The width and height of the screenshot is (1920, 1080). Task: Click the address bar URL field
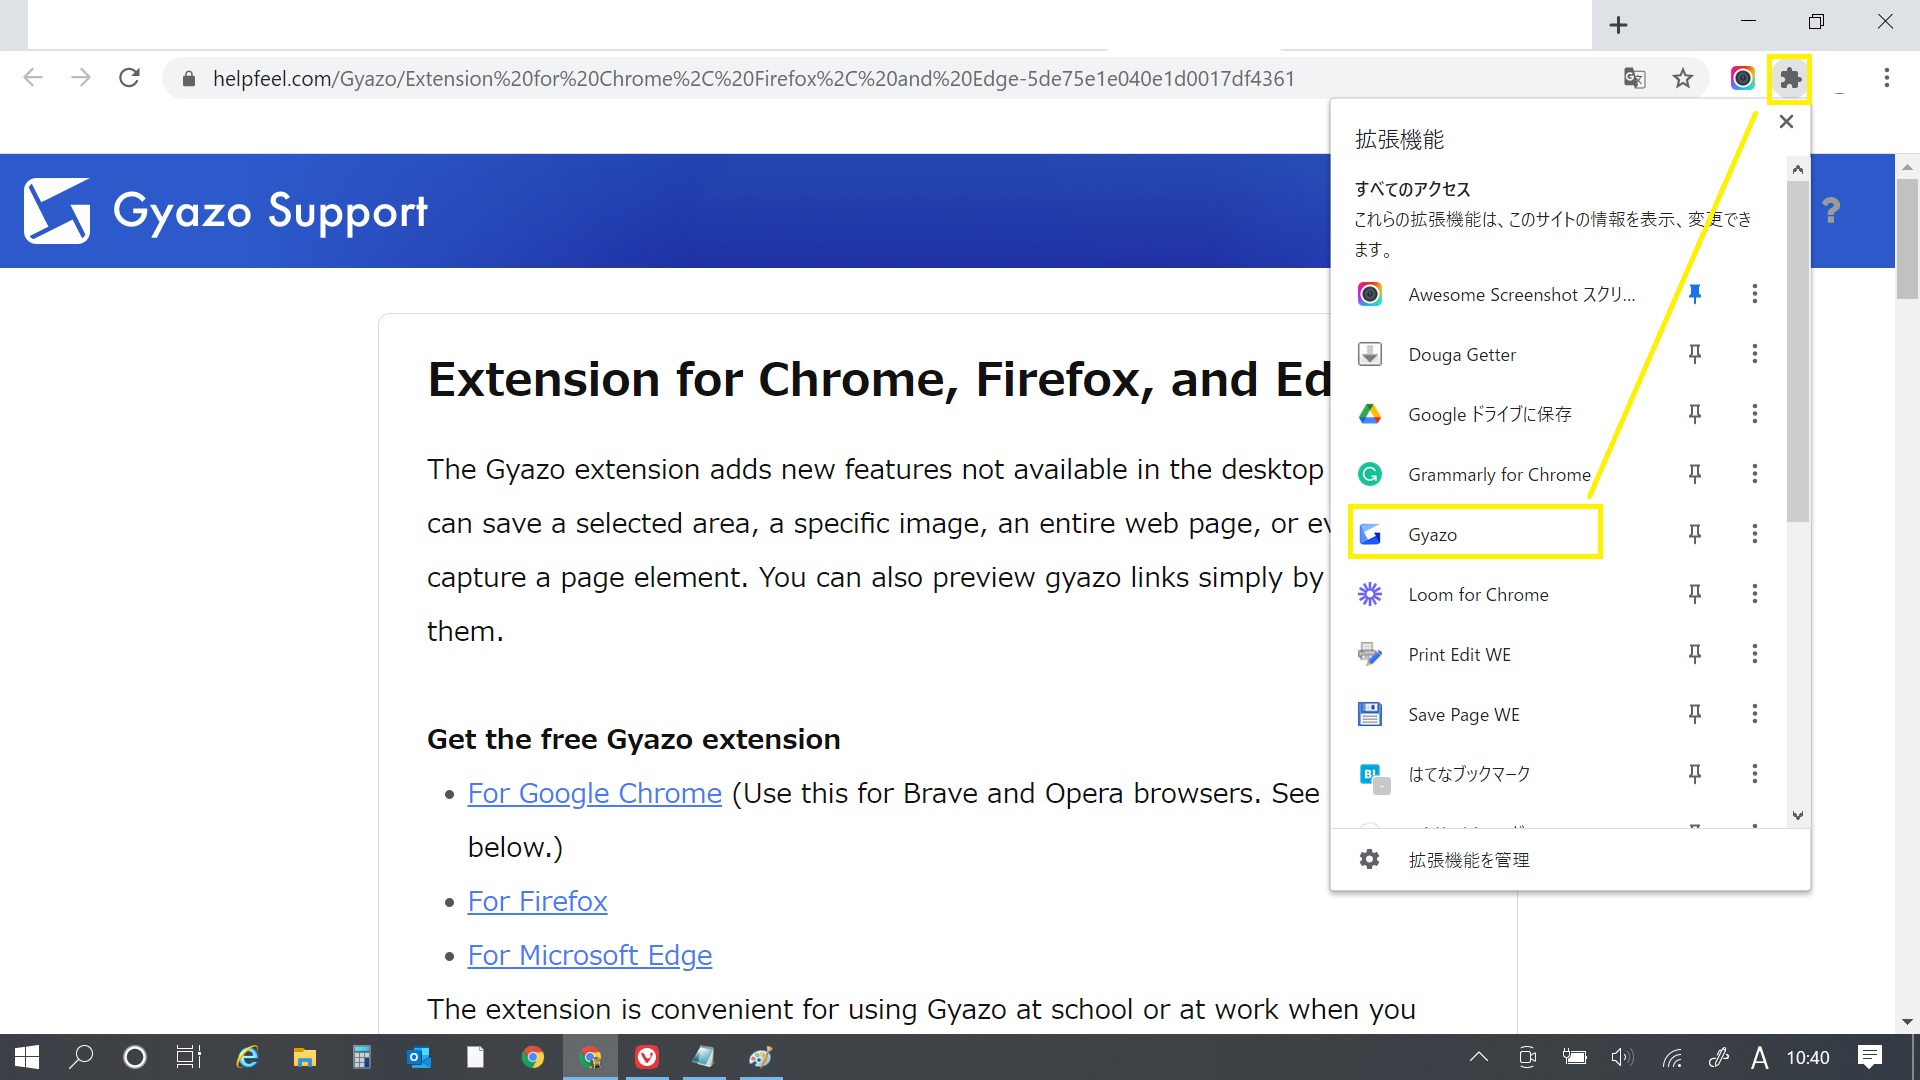pyautogui.click(x=752, y=78)
